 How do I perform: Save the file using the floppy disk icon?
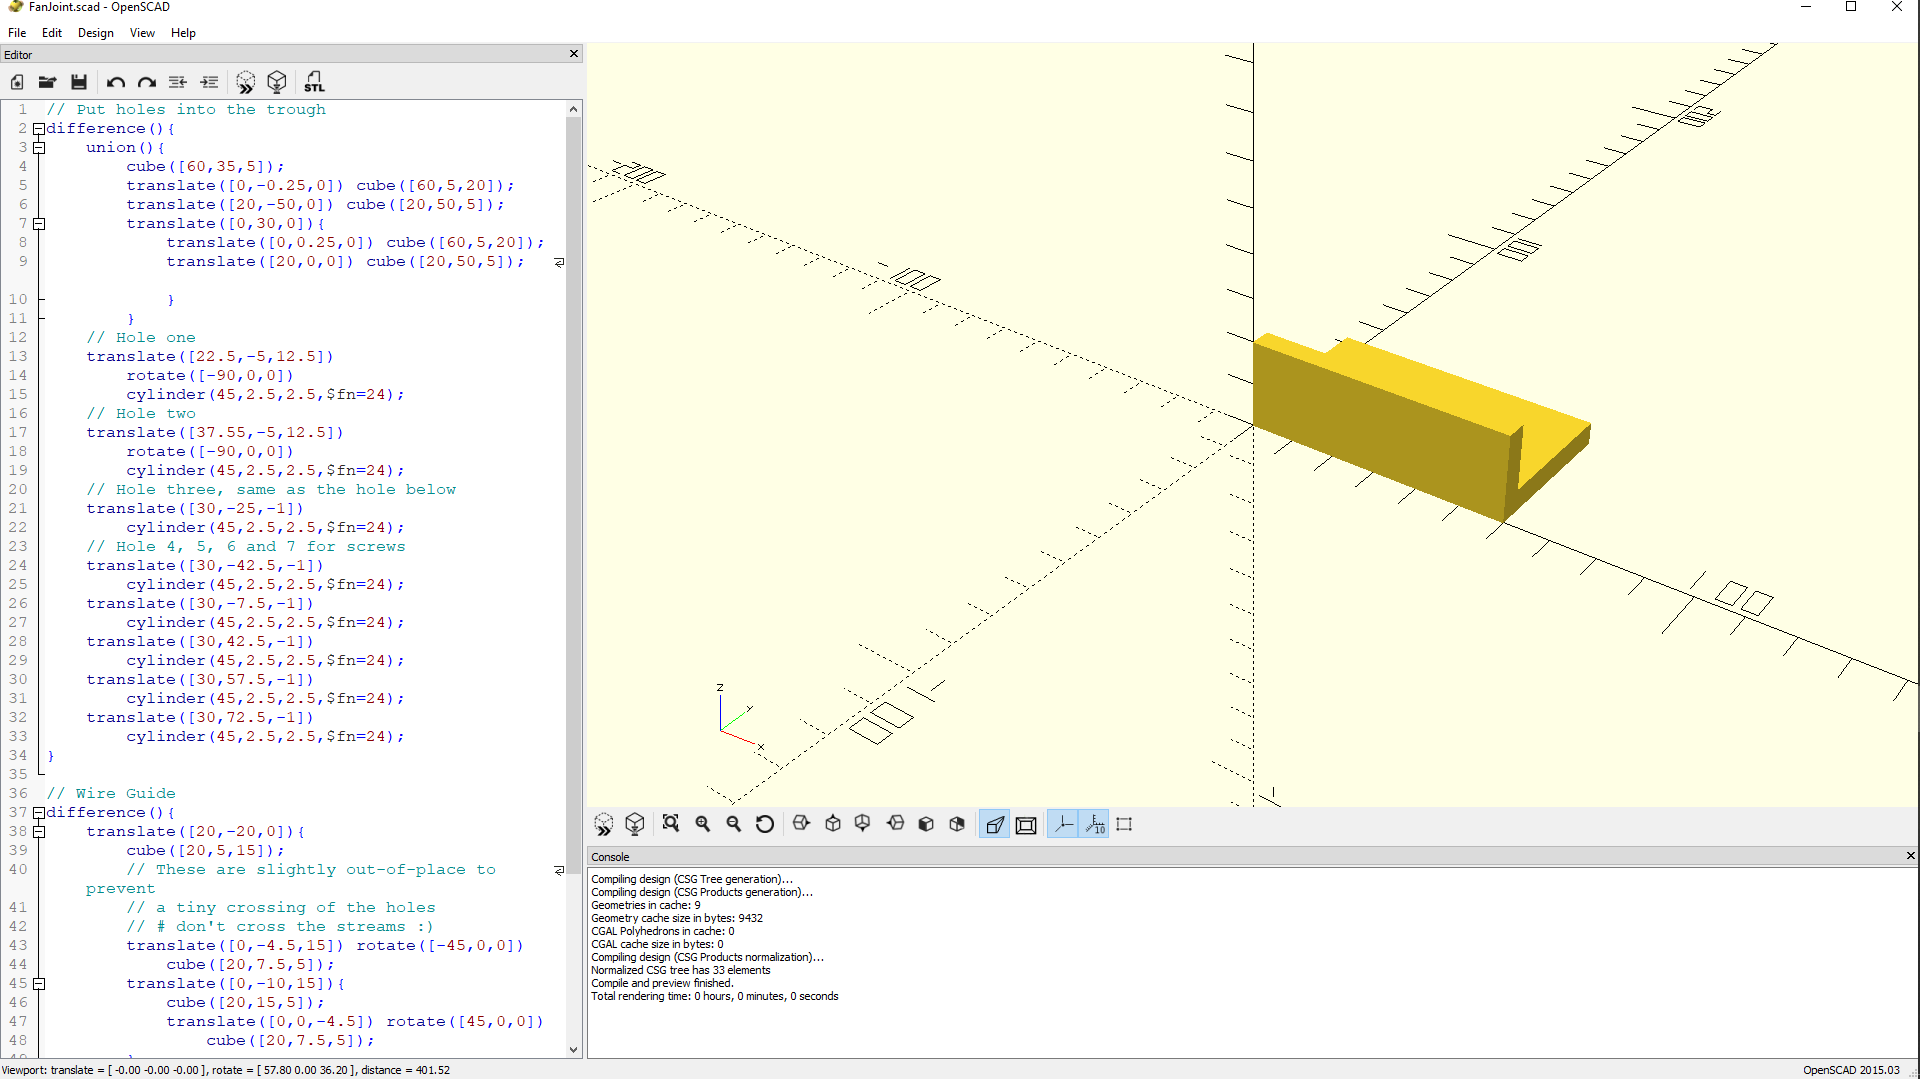pyautogui.click(x=79, y=82)
